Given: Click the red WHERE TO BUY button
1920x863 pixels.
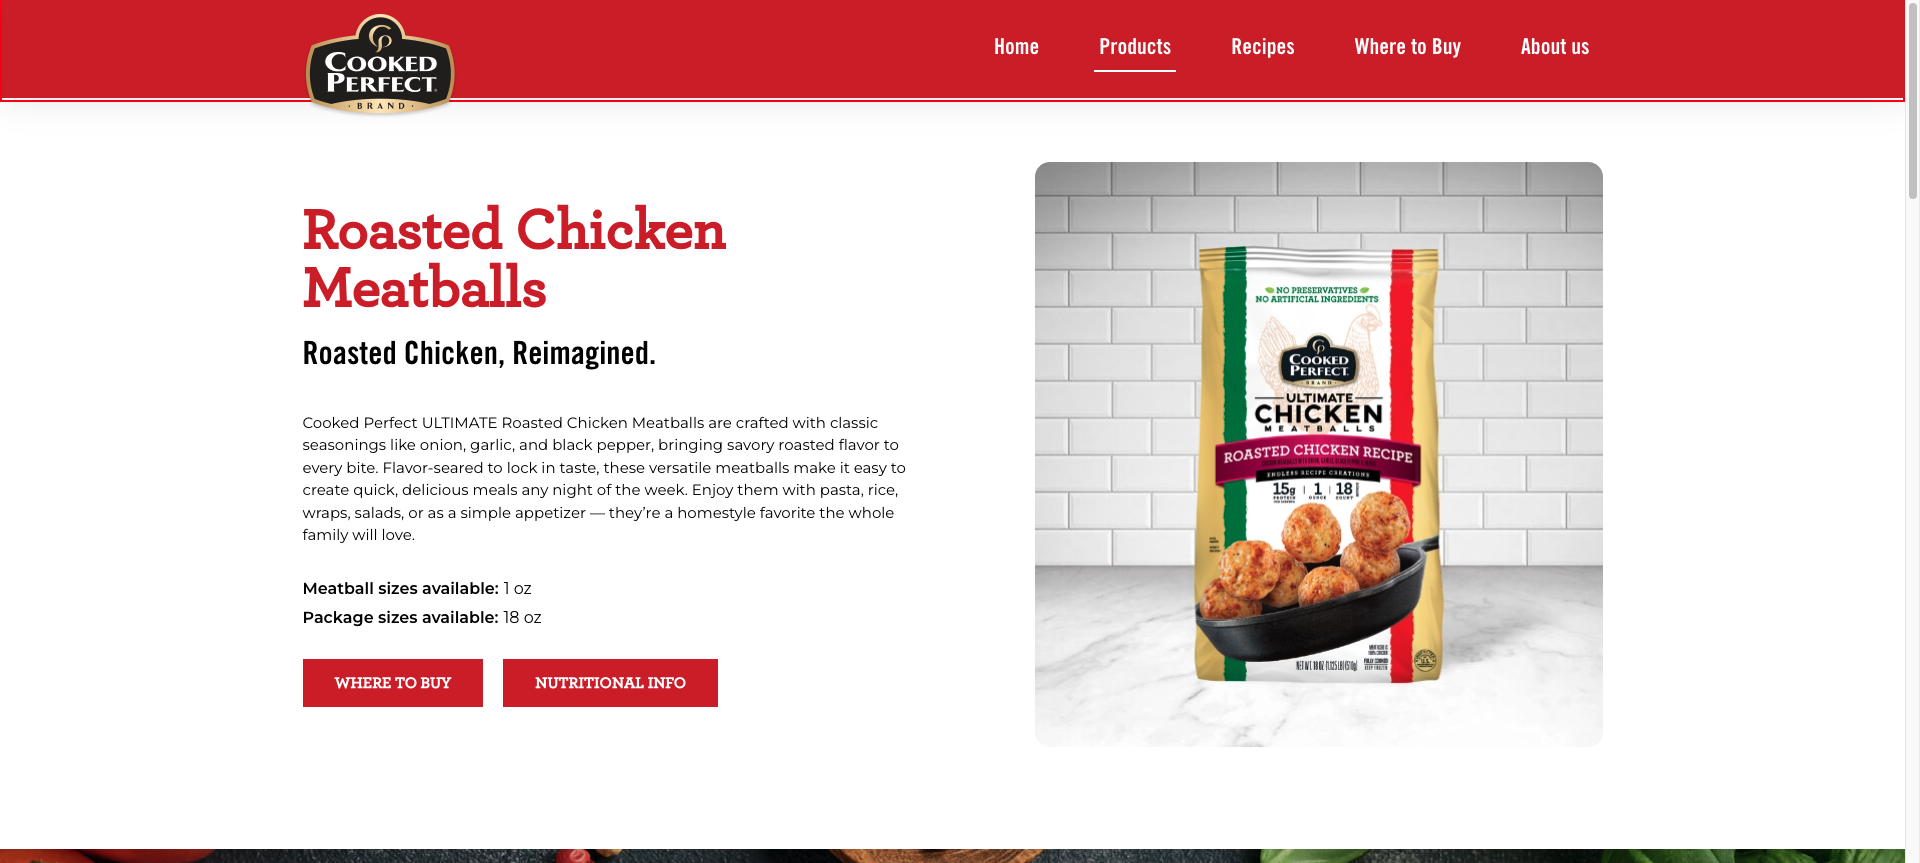Looking at the screenshot, I should click(x=393, y=683).
